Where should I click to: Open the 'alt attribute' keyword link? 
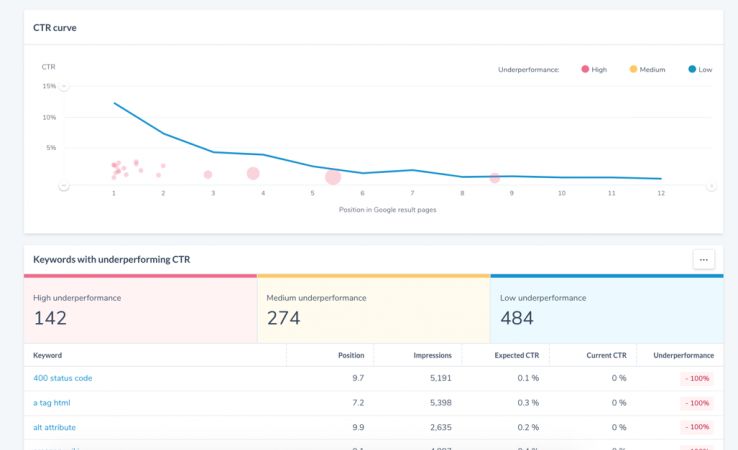click(54, 427)
